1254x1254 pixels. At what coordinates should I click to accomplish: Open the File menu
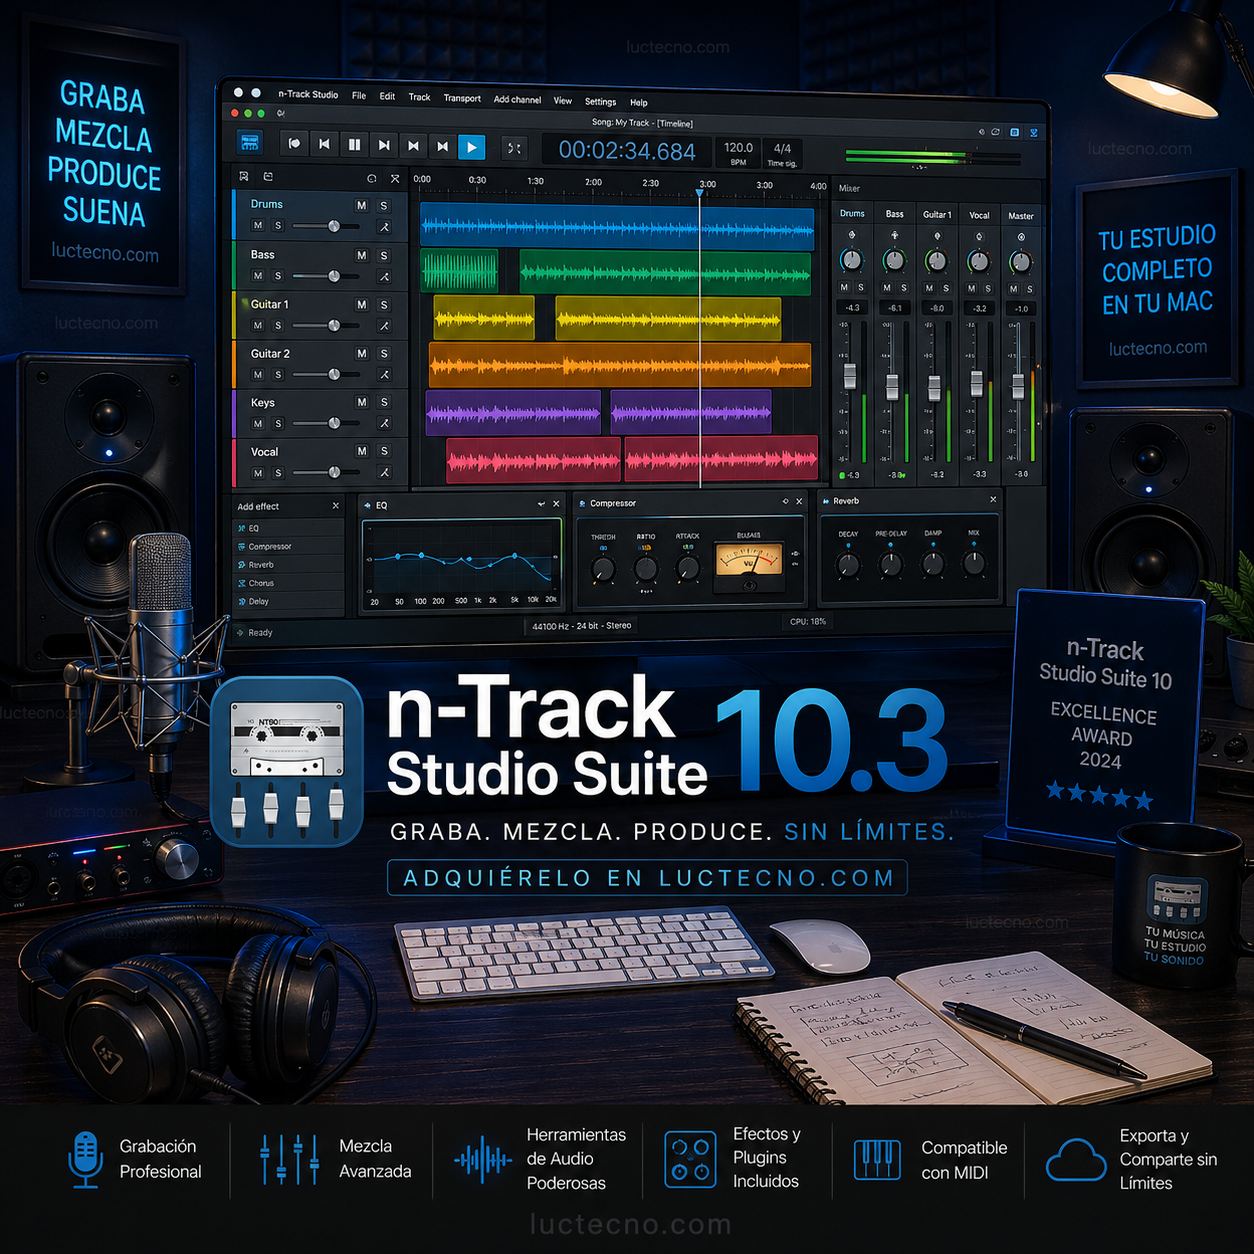[359, 96]
